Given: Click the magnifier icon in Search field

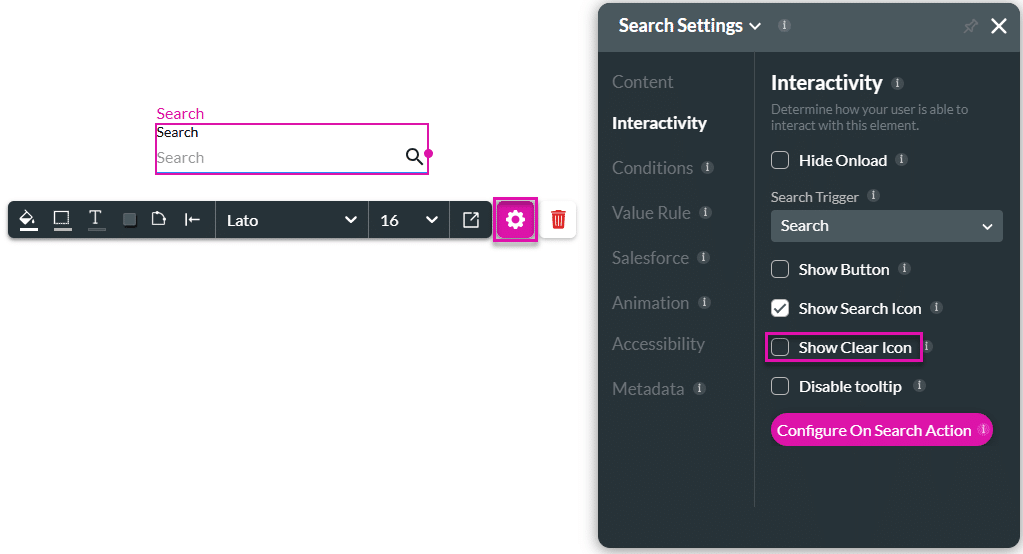Looking at the screenshot, I should coord(414,156).
